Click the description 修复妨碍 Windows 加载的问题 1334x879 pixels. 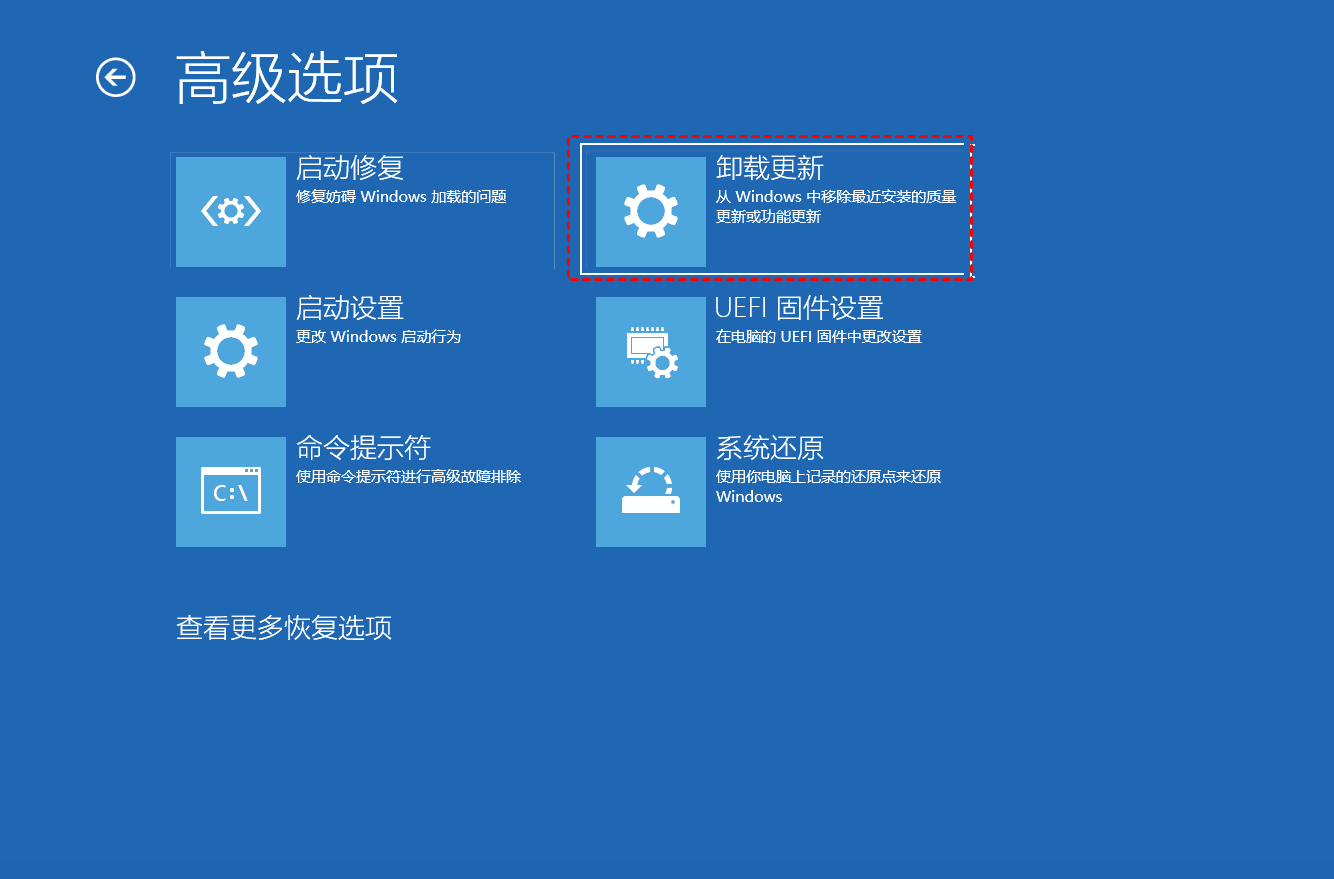(401, 197)
